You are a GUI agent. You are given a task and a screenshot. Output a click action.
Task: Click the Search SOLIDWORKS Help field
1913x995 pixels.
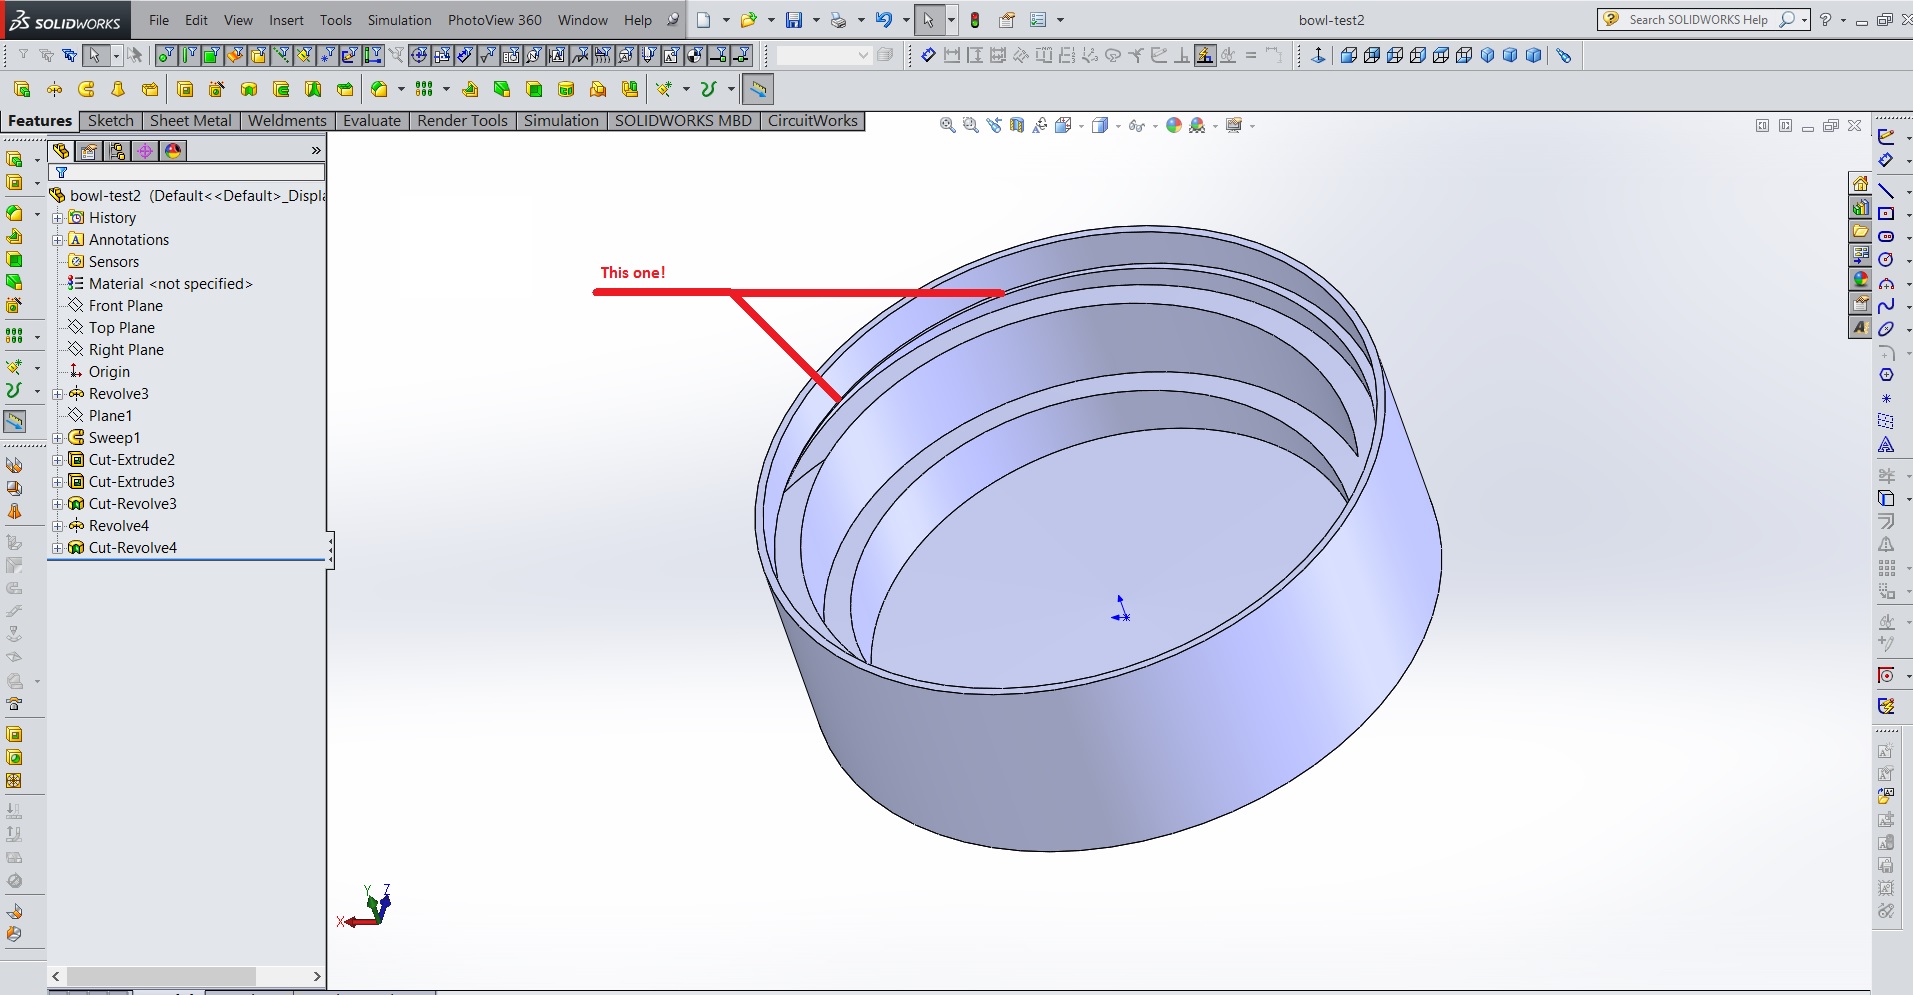(x=1700, y=19)
